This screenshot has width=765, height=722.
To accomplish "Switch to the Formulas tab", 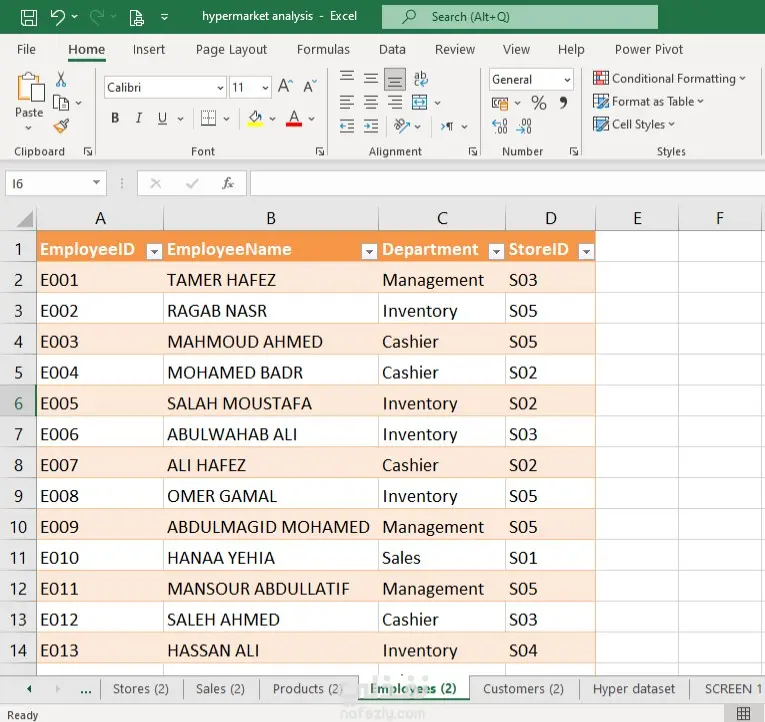I will tap(323, 49).
